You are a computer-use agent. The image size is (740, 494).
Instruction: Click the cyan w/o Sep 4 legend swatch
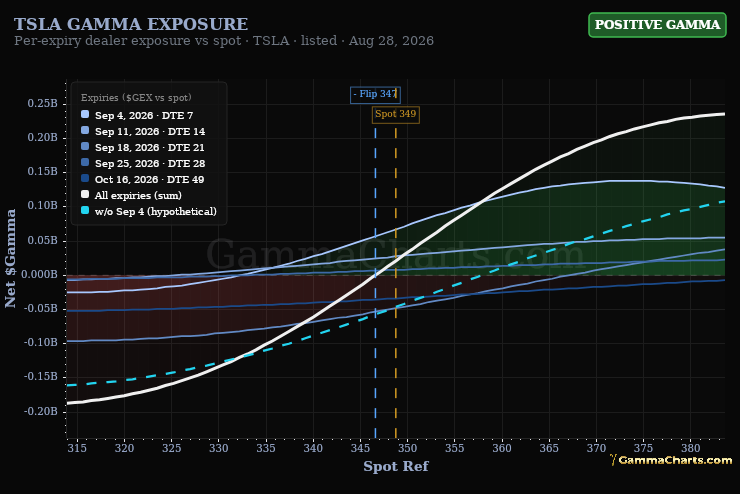[x=85, y=210]
